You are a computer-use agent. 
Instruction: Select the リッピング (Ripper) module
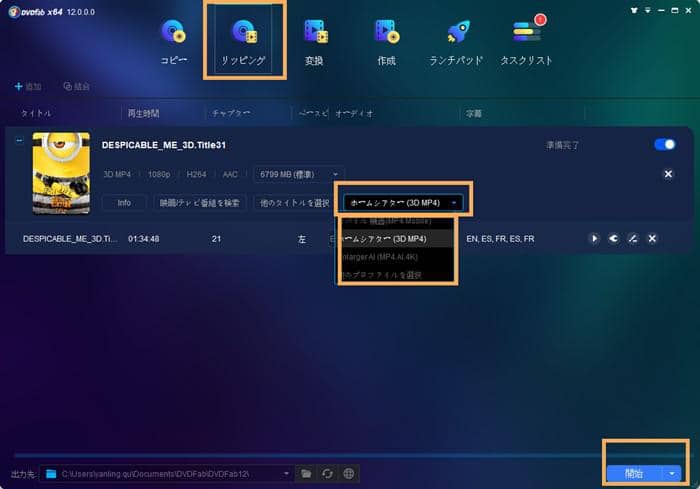click(244, 43)
